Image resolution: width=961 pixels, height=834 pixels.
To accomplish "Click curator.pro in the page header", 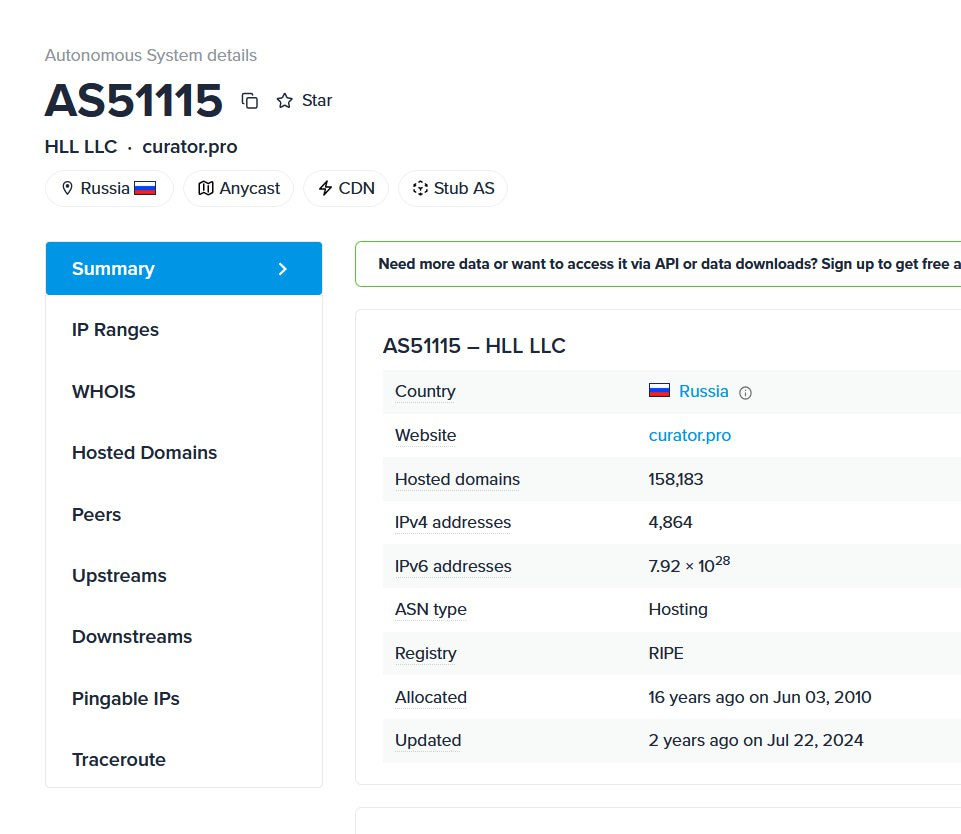I will (x=189, y=147).
